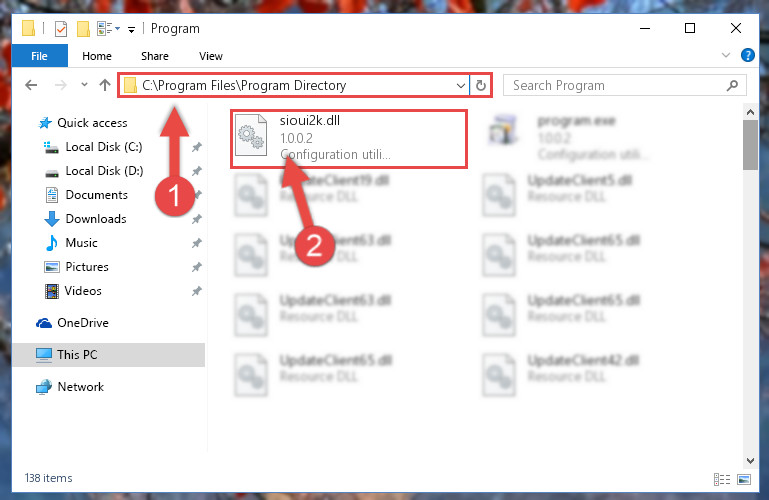
Task: Unpin Downloads from Quick access
Action: point(197,219)
